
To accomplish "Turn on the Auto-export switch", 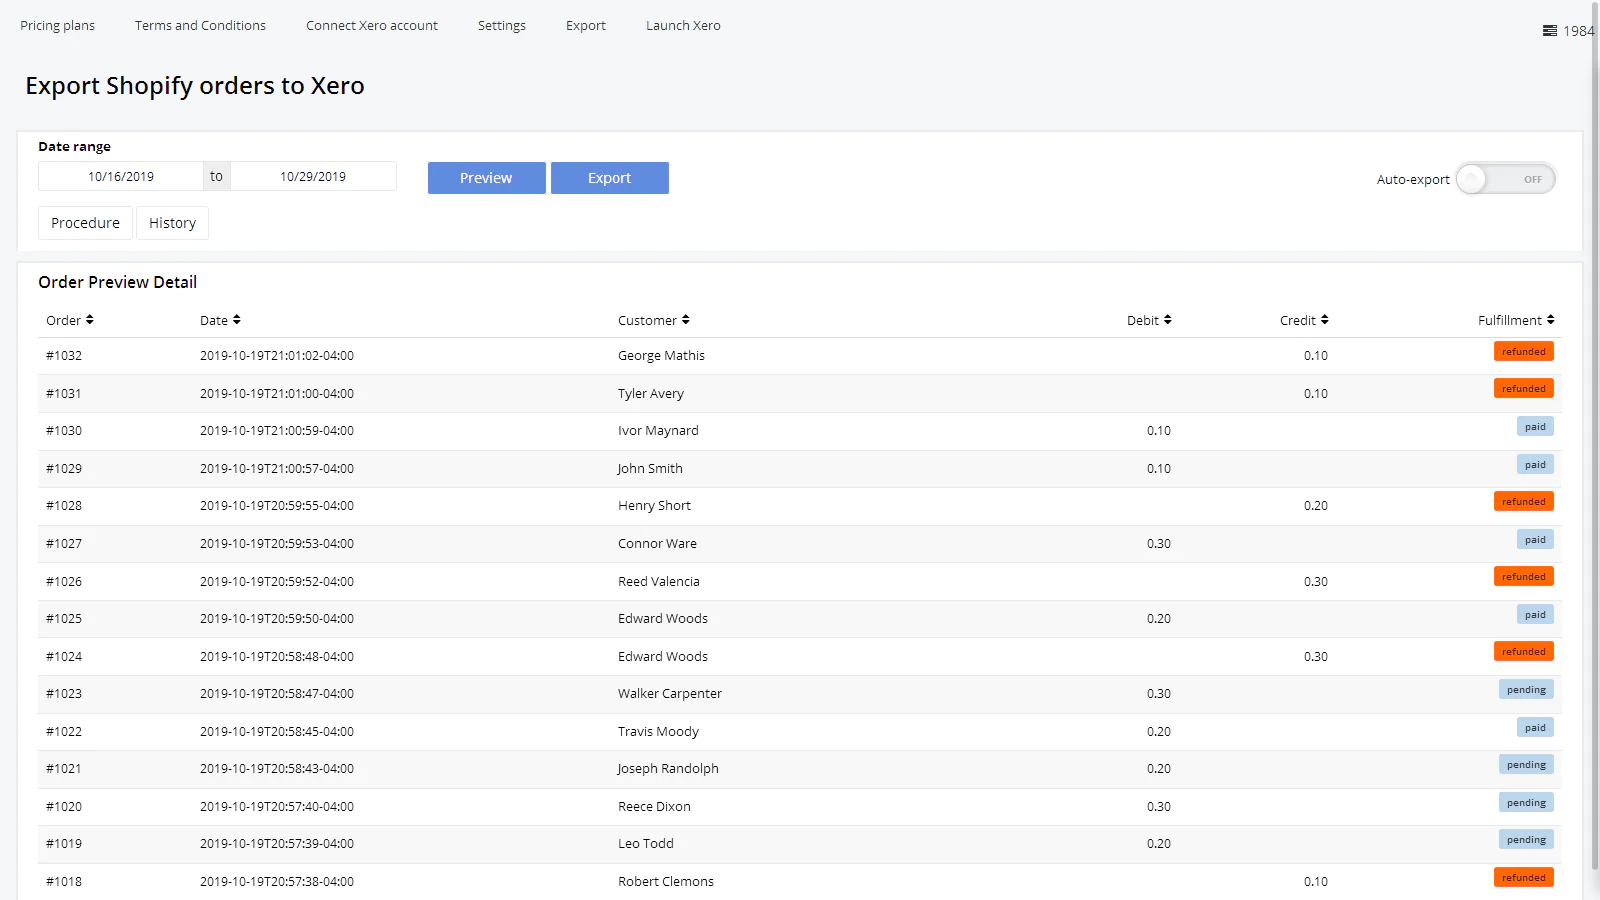I will pyautogui.click(x=1505, y=179).
